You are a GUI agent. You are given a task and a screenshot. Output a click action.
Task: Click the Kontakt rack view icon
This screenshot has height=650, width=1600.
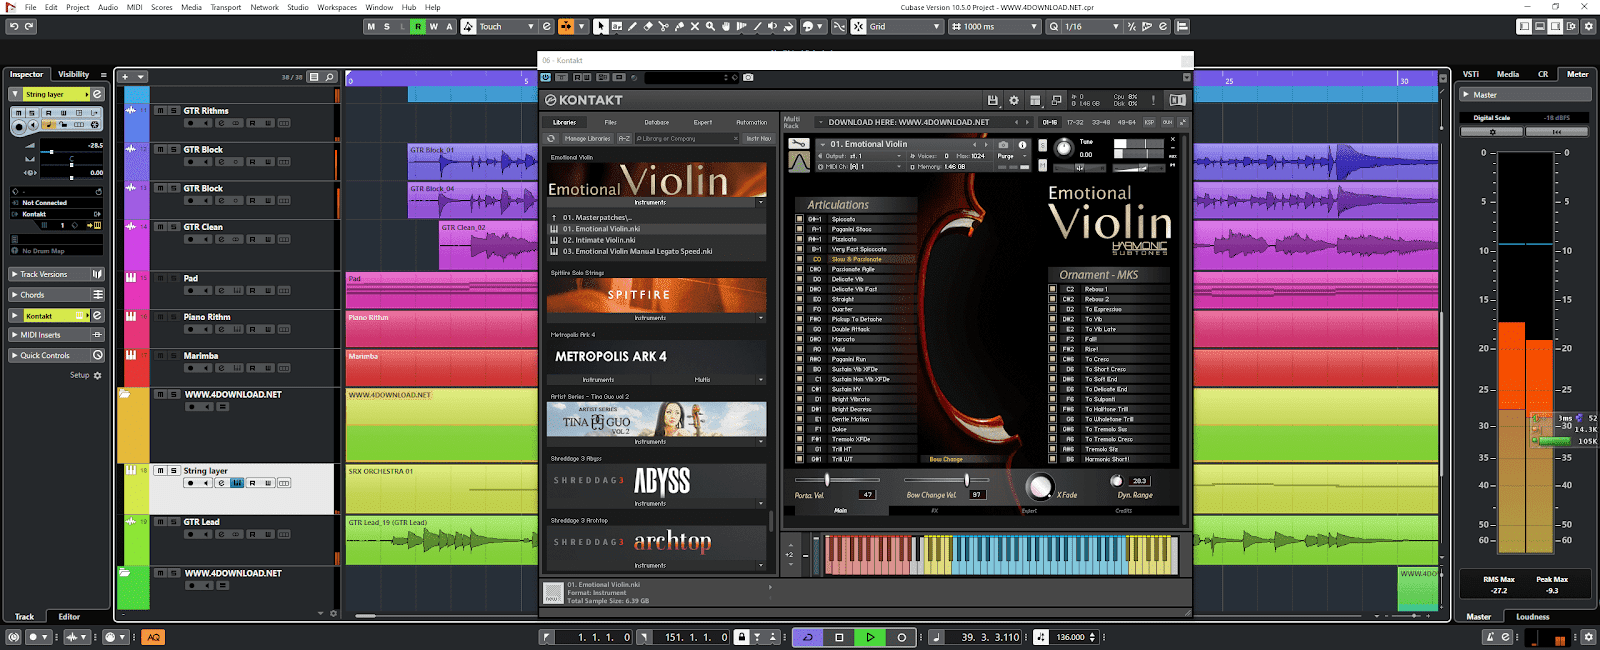click(x=1035, y=100)
